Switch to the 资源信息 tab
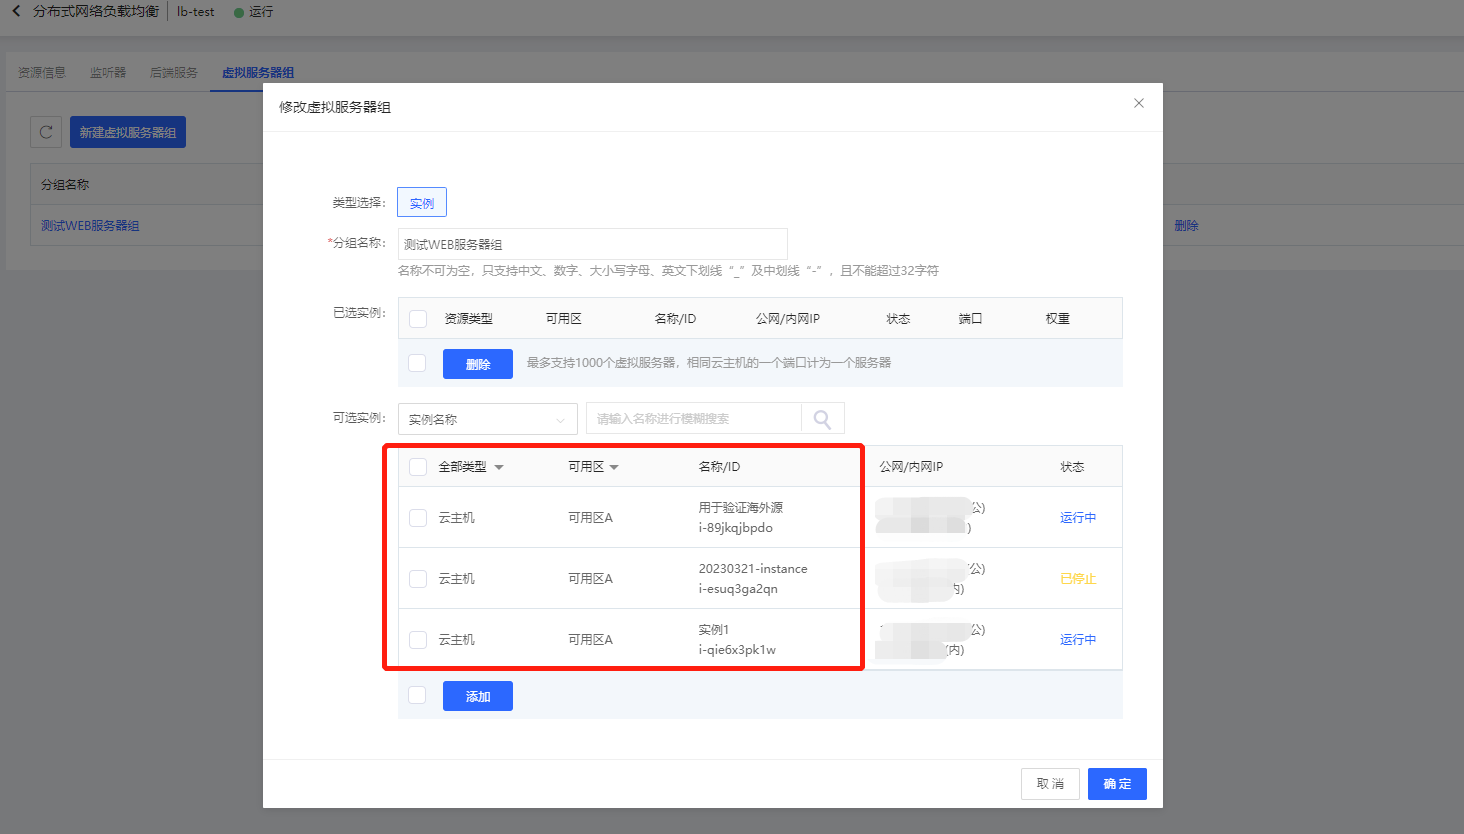Image resolution: width=1464 pixels, height=834 pixels. pyautogui.click(x=42, y=72)
